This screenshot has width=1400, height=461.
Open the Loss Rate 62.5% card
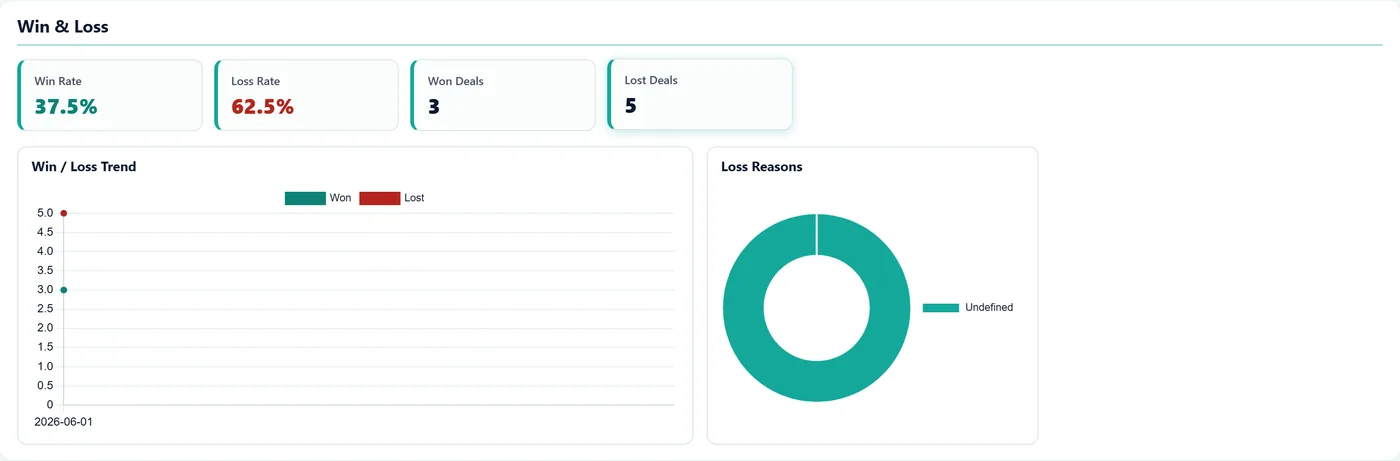pyautogui.click(x=306, y=95)
